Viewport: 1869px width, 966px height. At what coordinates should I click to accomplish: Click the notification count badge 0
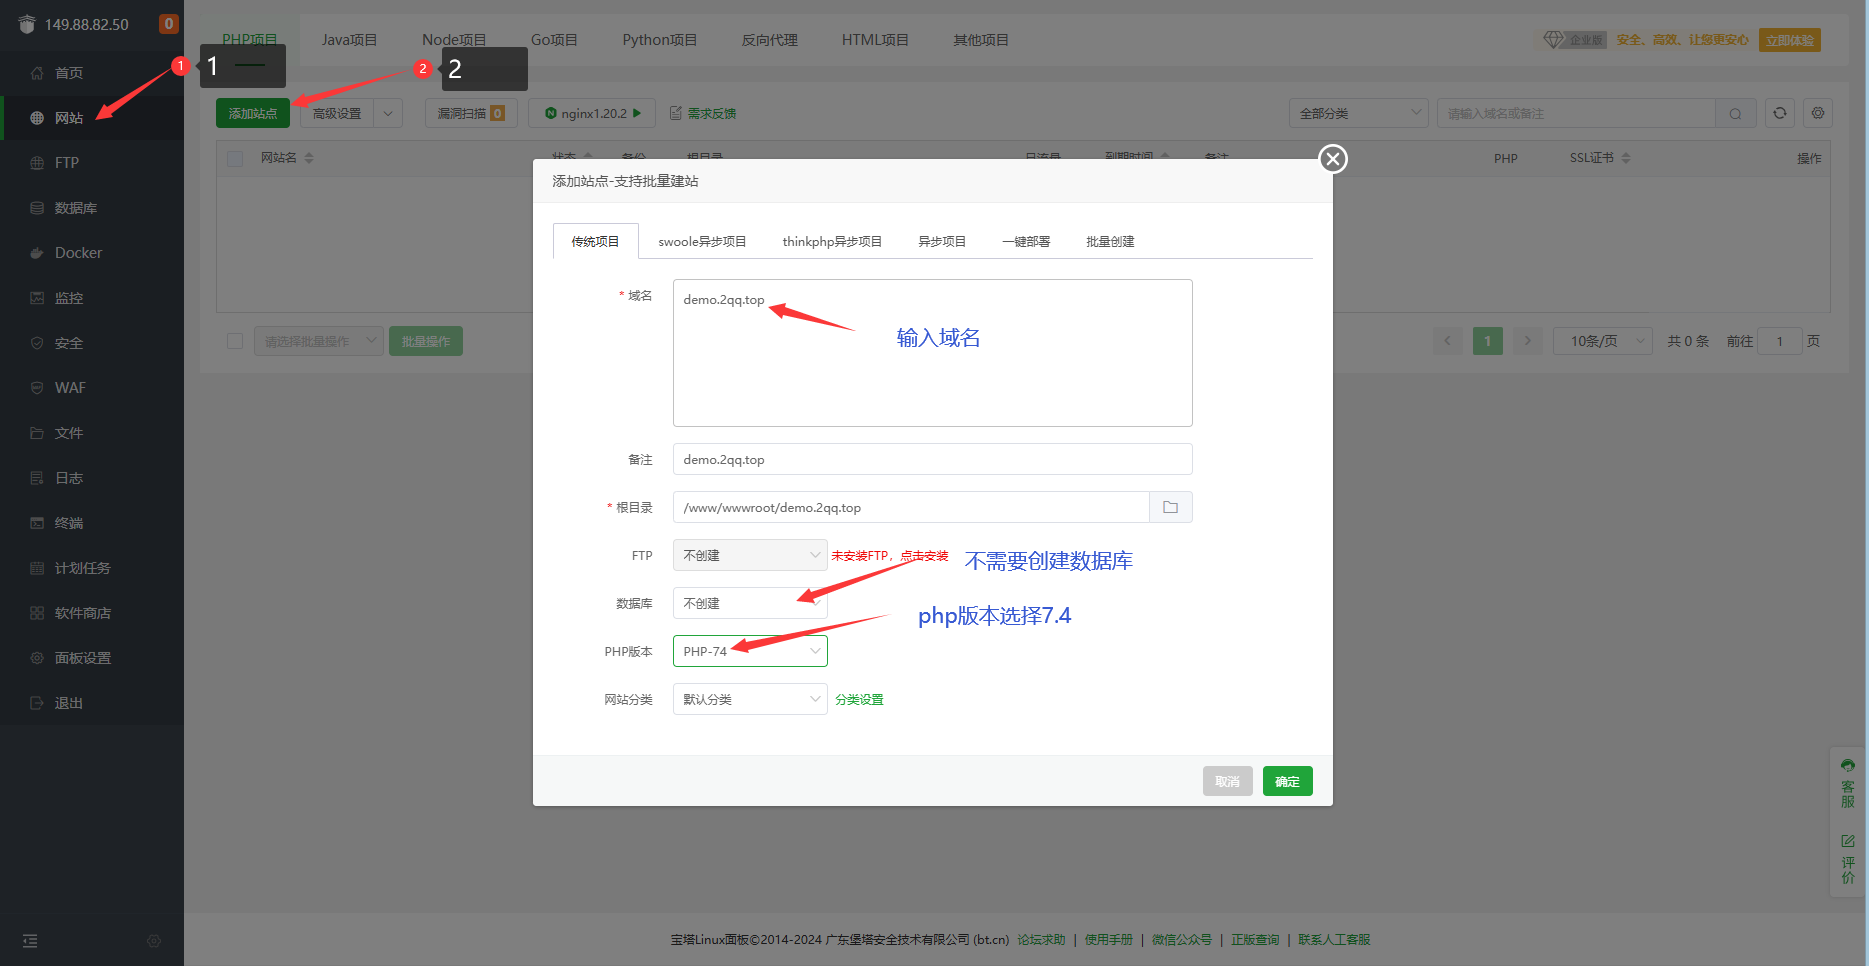click(169, 24)
